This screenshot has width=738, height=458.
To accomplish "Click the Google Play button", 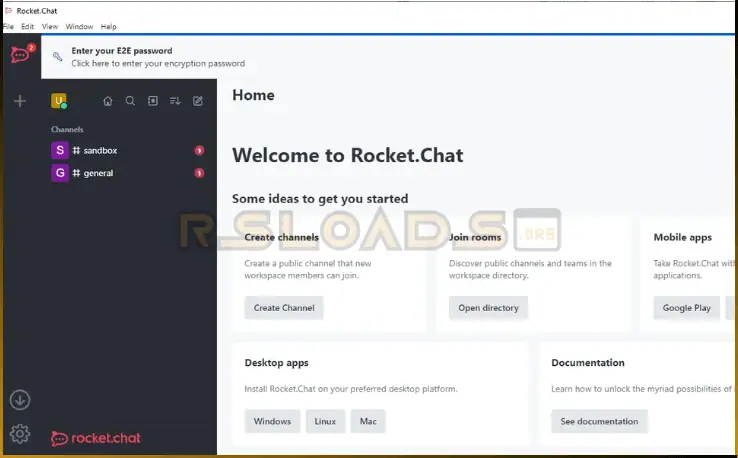I will (686, 308).
